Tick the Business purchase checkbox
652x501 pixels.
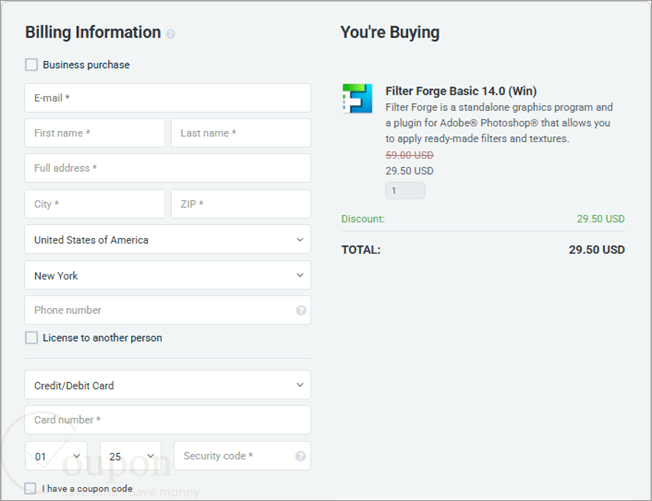click(31, 64)
